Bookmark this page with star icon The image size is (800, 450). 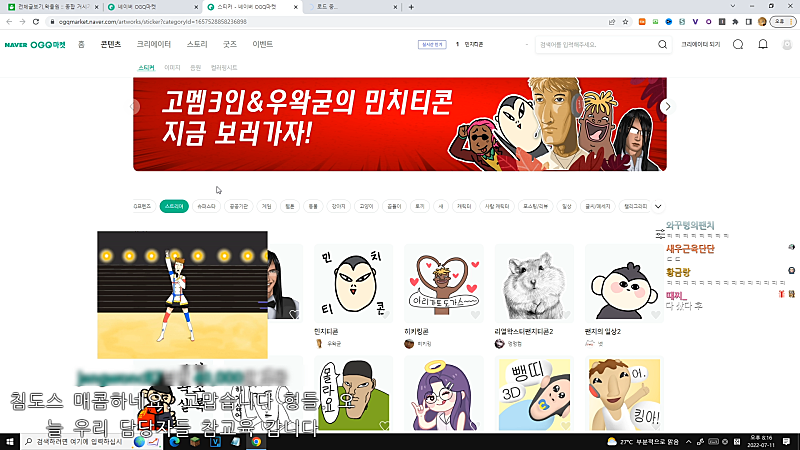click(x=626, y=22)
